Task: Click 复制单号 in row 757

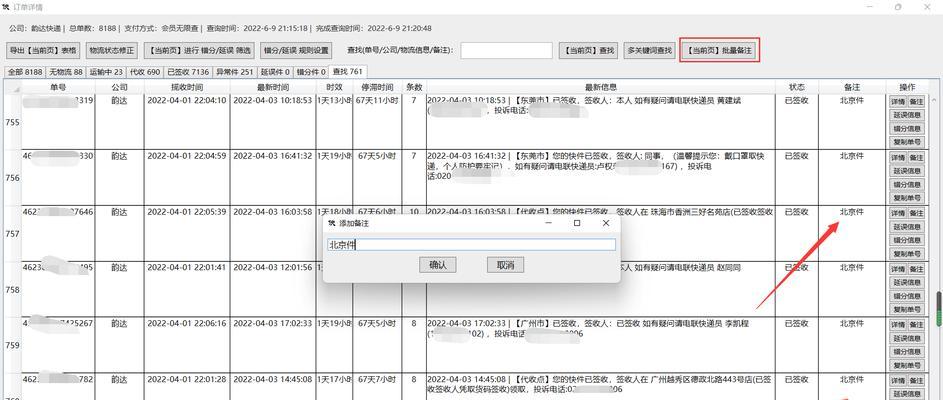Action: (907, 254)
